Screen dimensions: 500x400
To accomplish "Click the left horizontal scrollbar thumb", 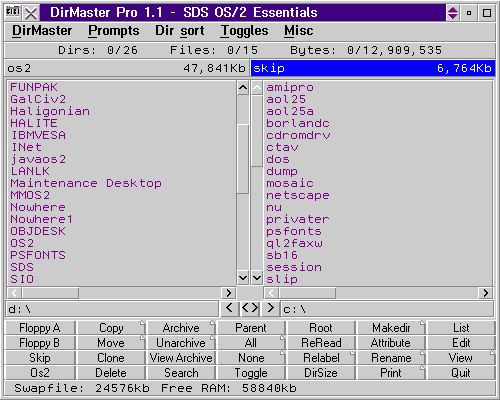I will click(x=50, y=293).
